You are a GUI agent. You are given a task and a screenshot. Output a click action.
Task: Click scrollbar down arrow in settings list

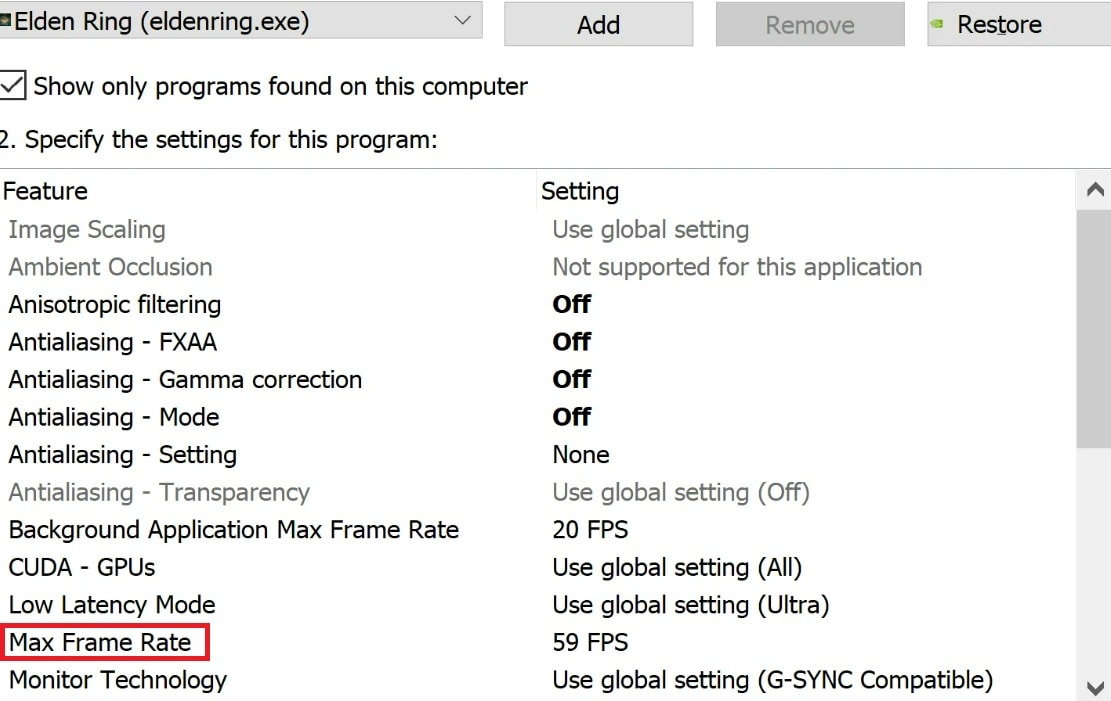tap(1095, 687)
